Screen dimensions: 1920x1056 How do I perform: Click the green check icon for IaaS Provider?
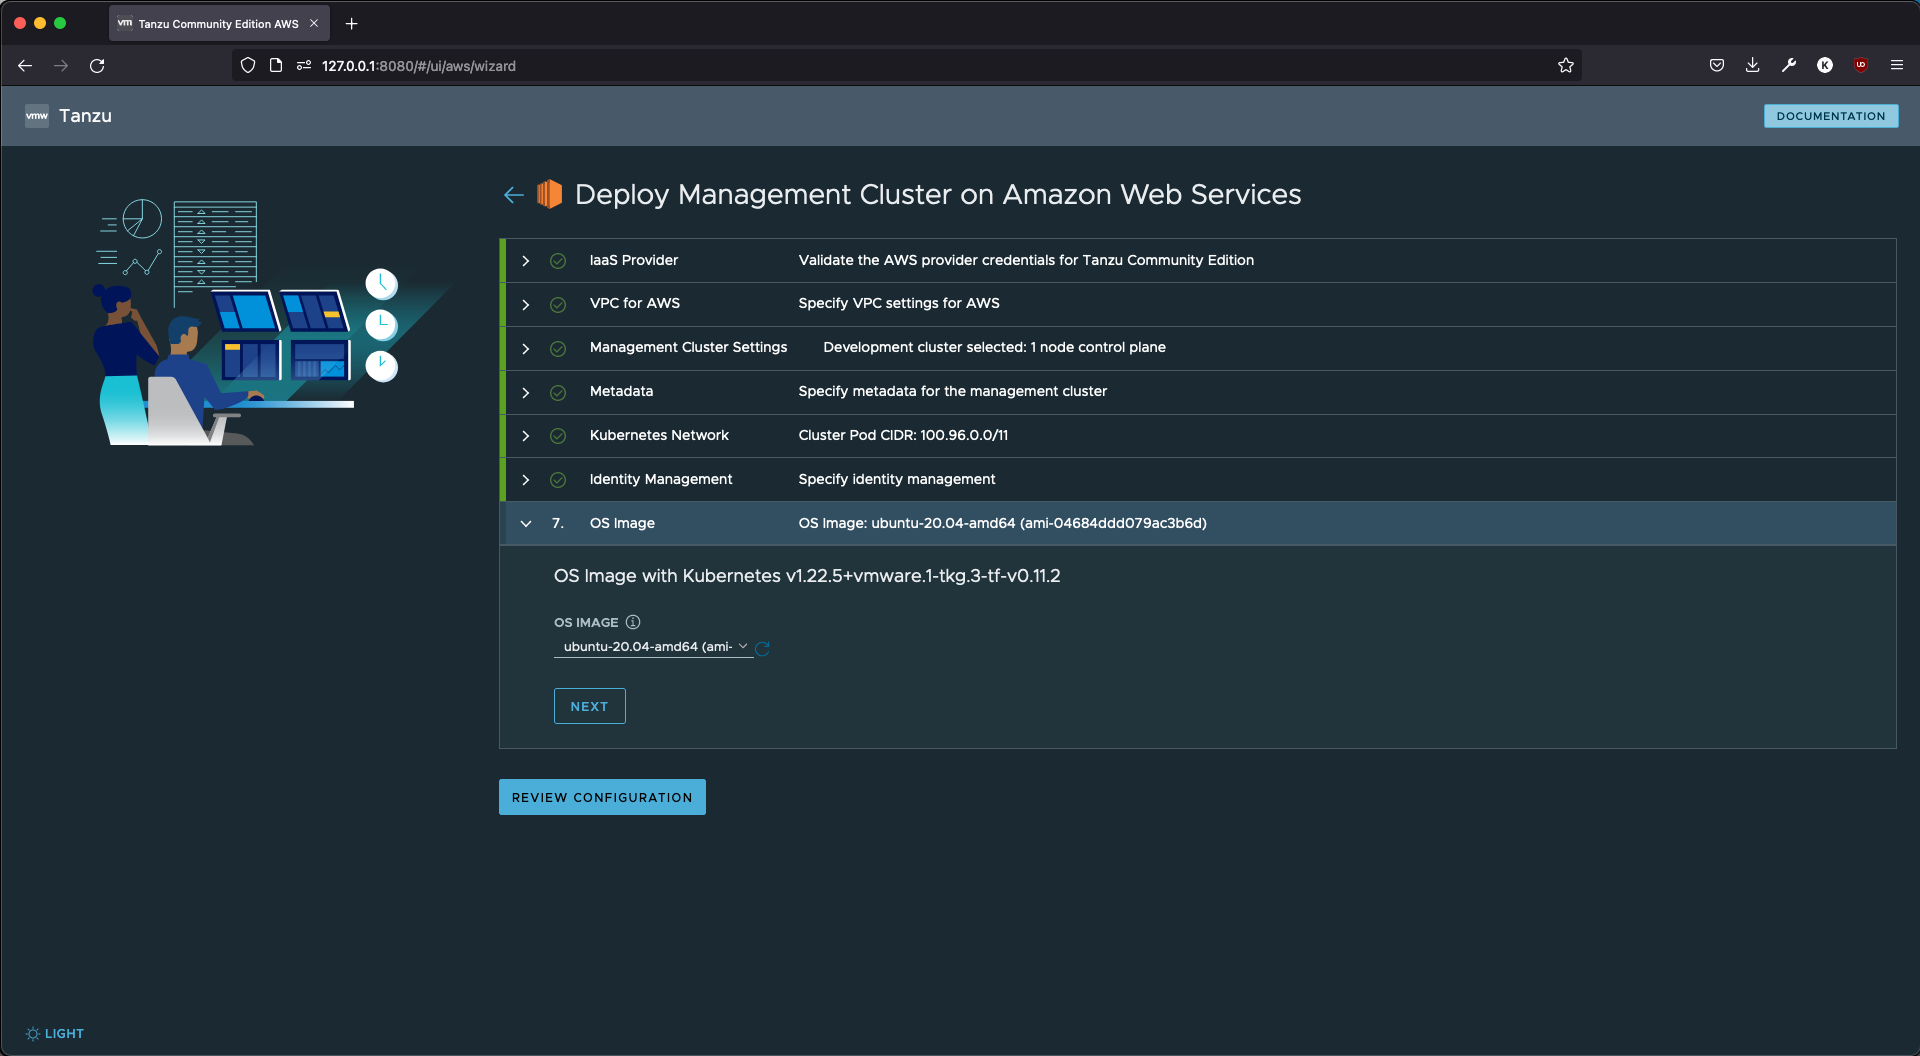(x=558, y=261)
